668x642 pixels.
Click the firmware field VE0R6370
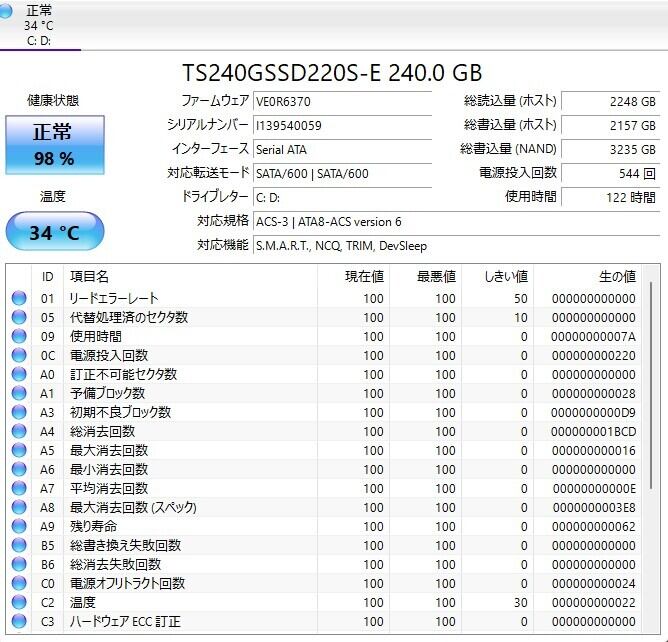click(342, 101)
